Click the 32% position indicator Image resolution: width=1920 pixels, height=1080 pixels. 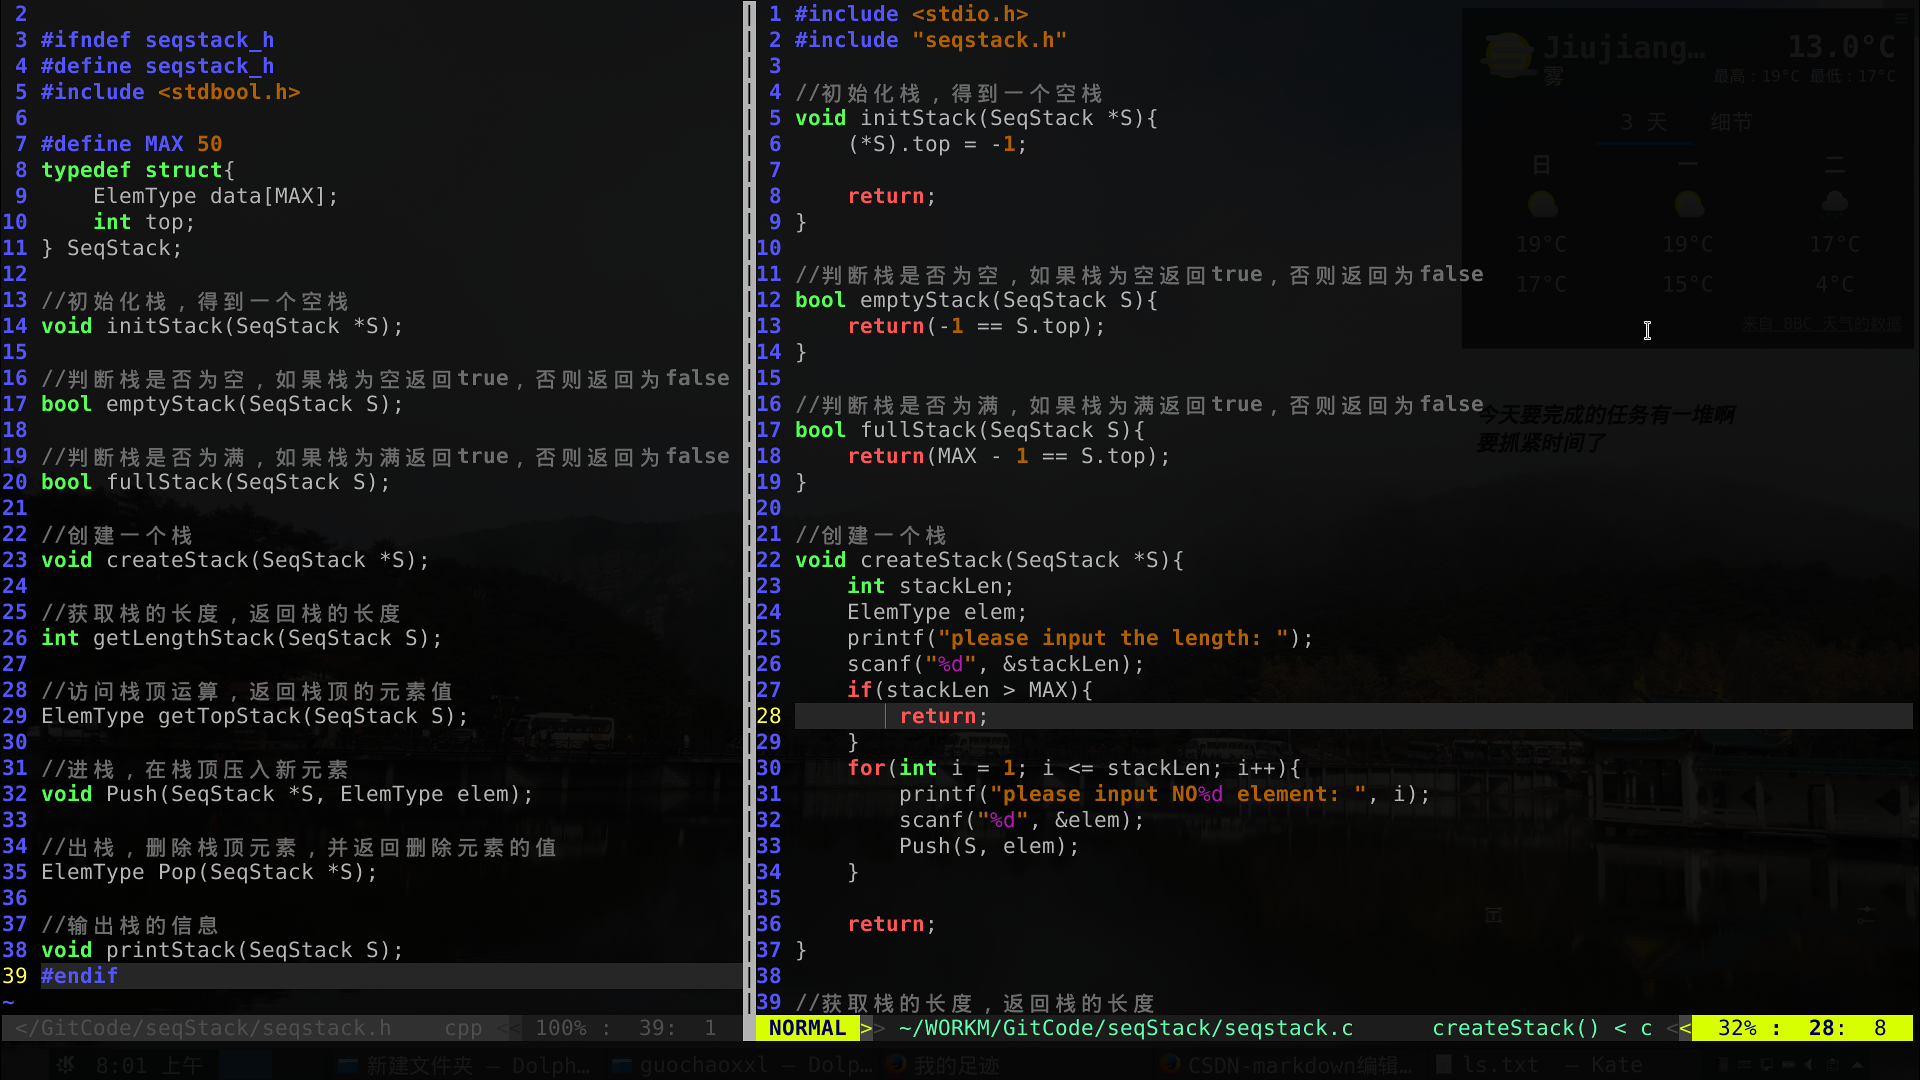(x=1738, y=1028)
